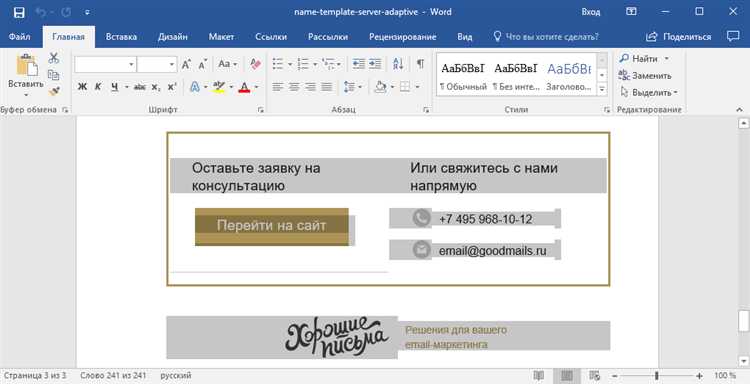Click the Что вы хотите сделать search box

(x=546, y=37)
